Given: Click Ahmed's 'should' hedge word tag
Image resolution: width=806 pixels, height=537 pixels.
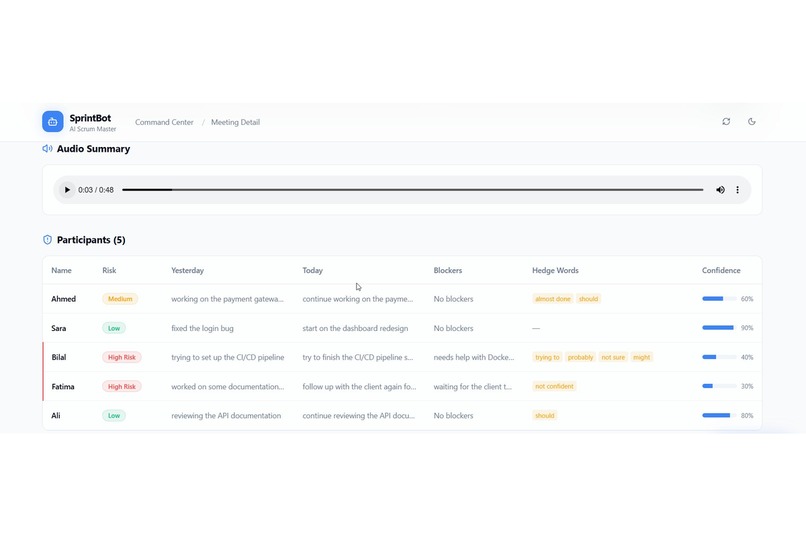Looking at the screenshot, I should [588, 299].
